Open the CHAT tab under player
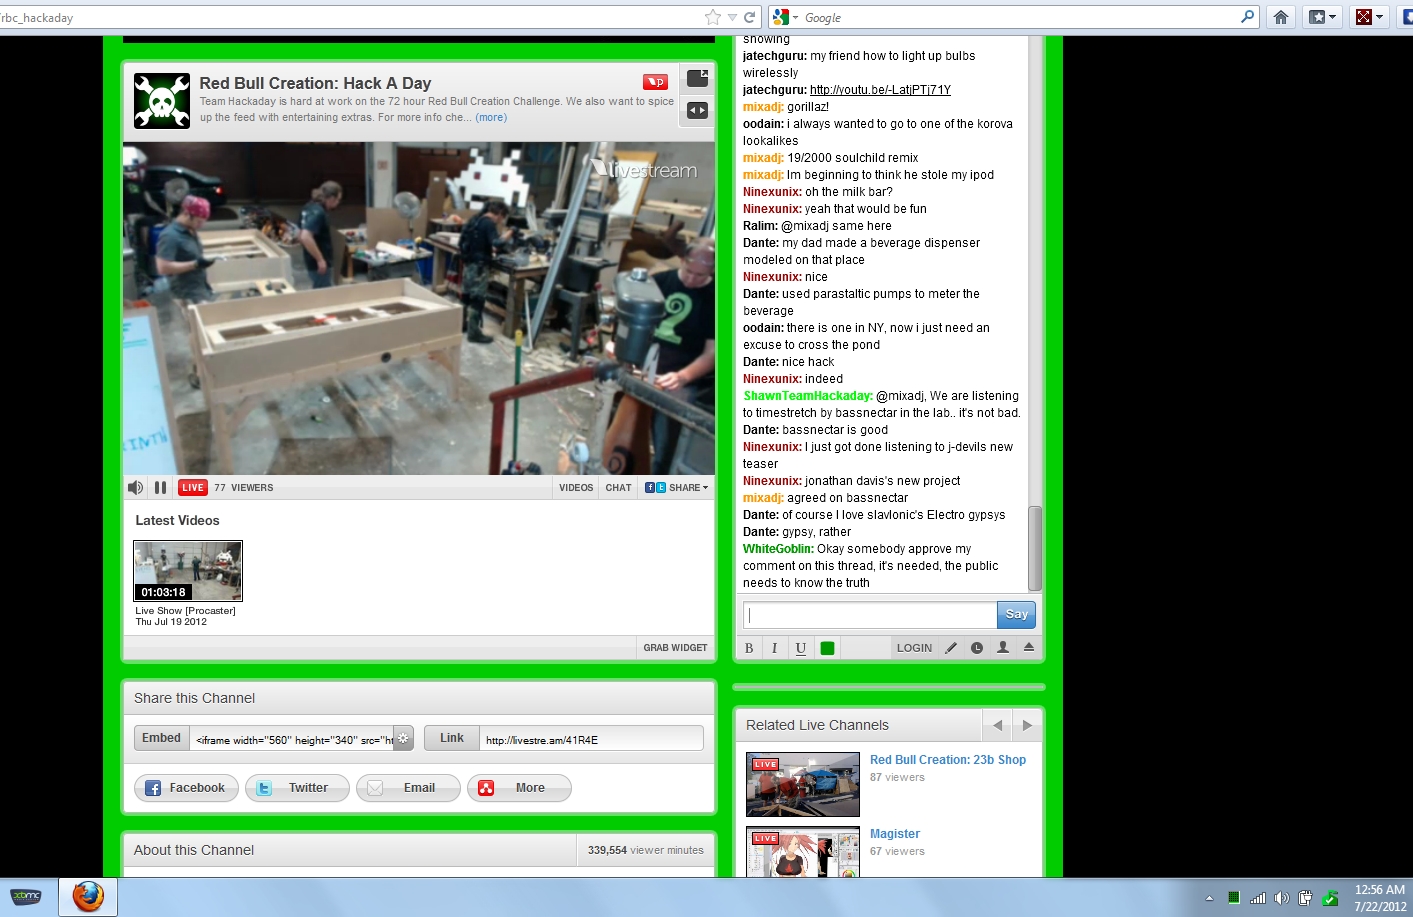Viewport: 1413px width, 917px height. point(618,488)
